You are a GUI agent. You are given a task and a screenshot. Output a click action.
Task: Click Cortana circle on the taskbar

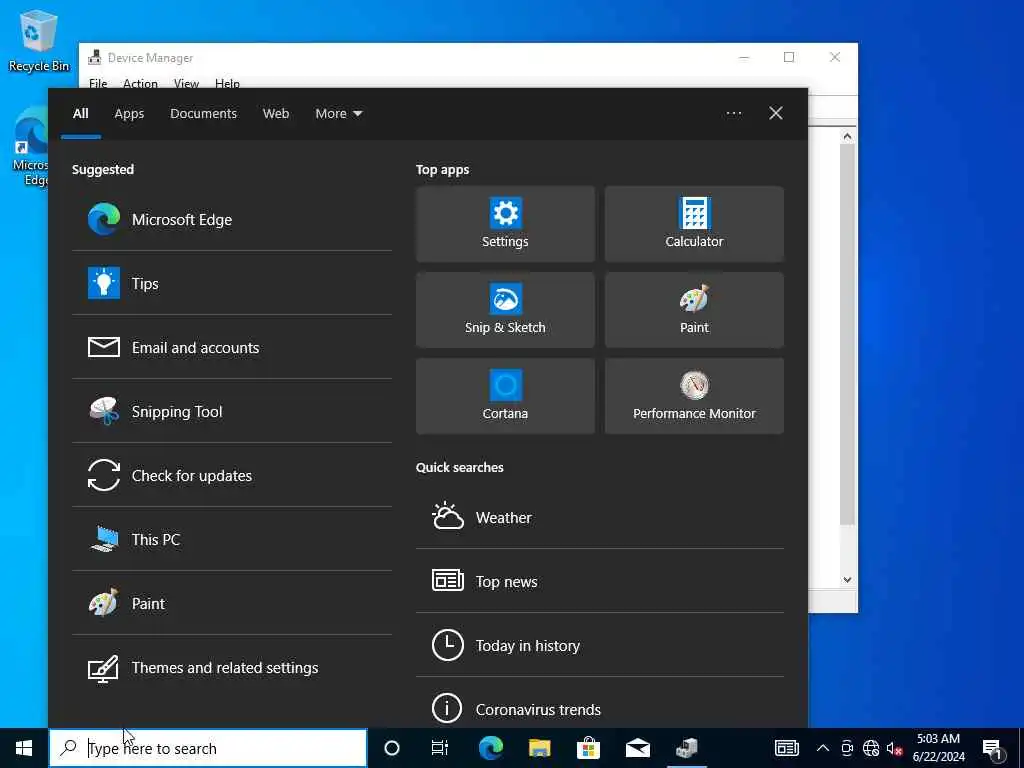(x=392, y=748)
